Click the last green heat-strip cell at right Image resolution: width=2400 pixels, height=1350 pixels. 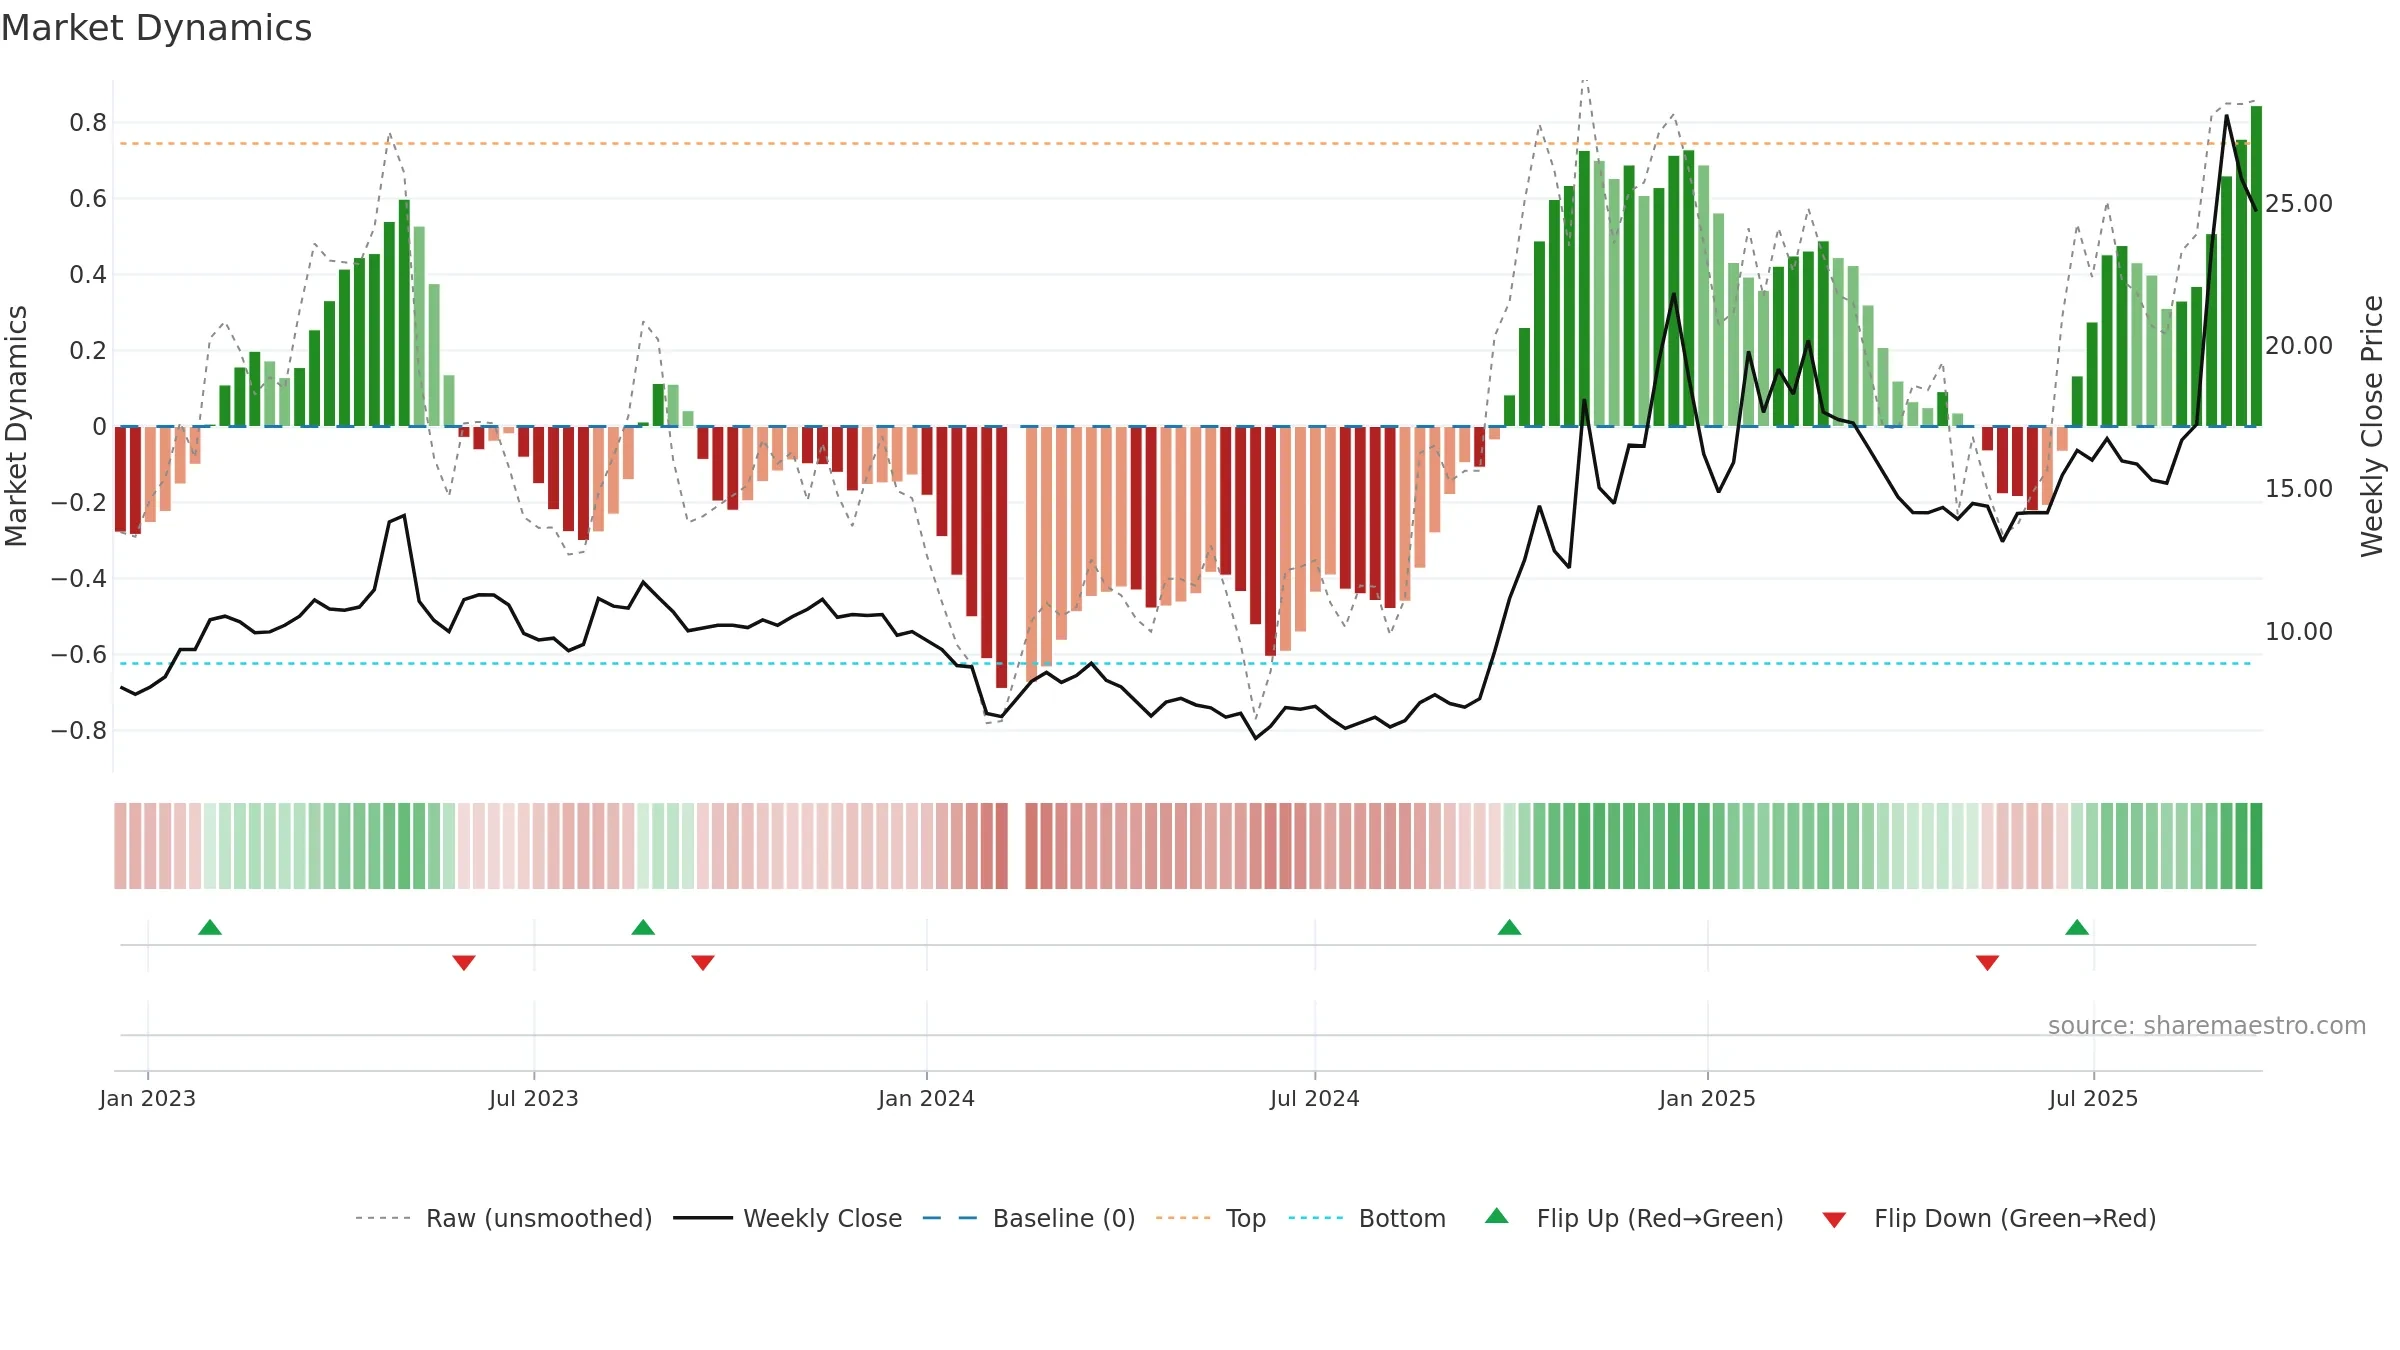pyautogui.click(x=2256, y=846)
